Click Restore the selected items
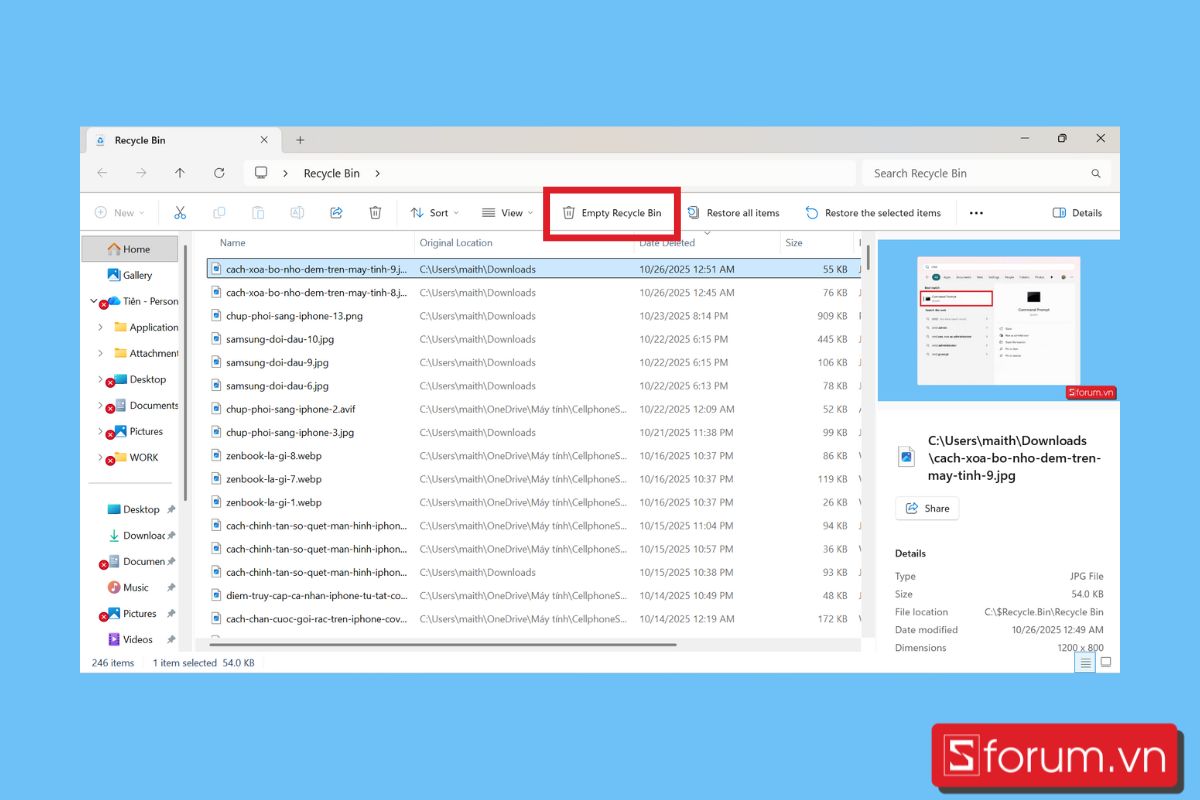This screenshot has height=800, width=1200. (873, 213)
